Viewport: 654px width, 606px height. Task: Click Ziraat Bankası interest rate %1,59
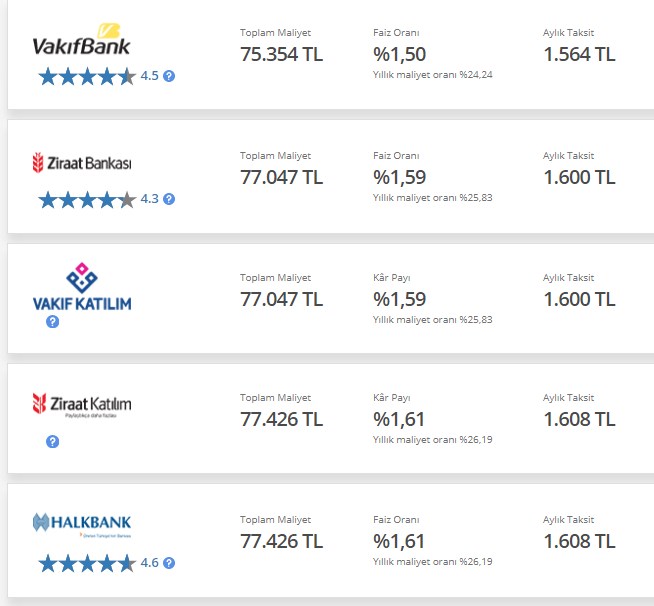tap(400, 177)
